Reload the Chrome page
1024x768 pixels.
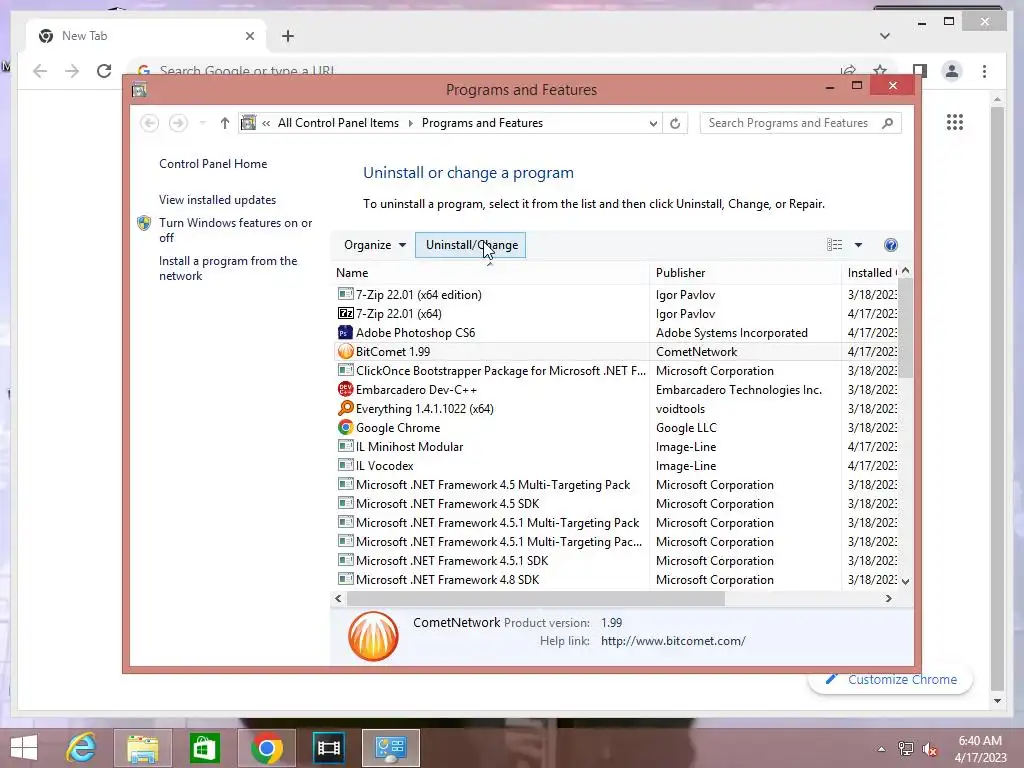(104, 71)
